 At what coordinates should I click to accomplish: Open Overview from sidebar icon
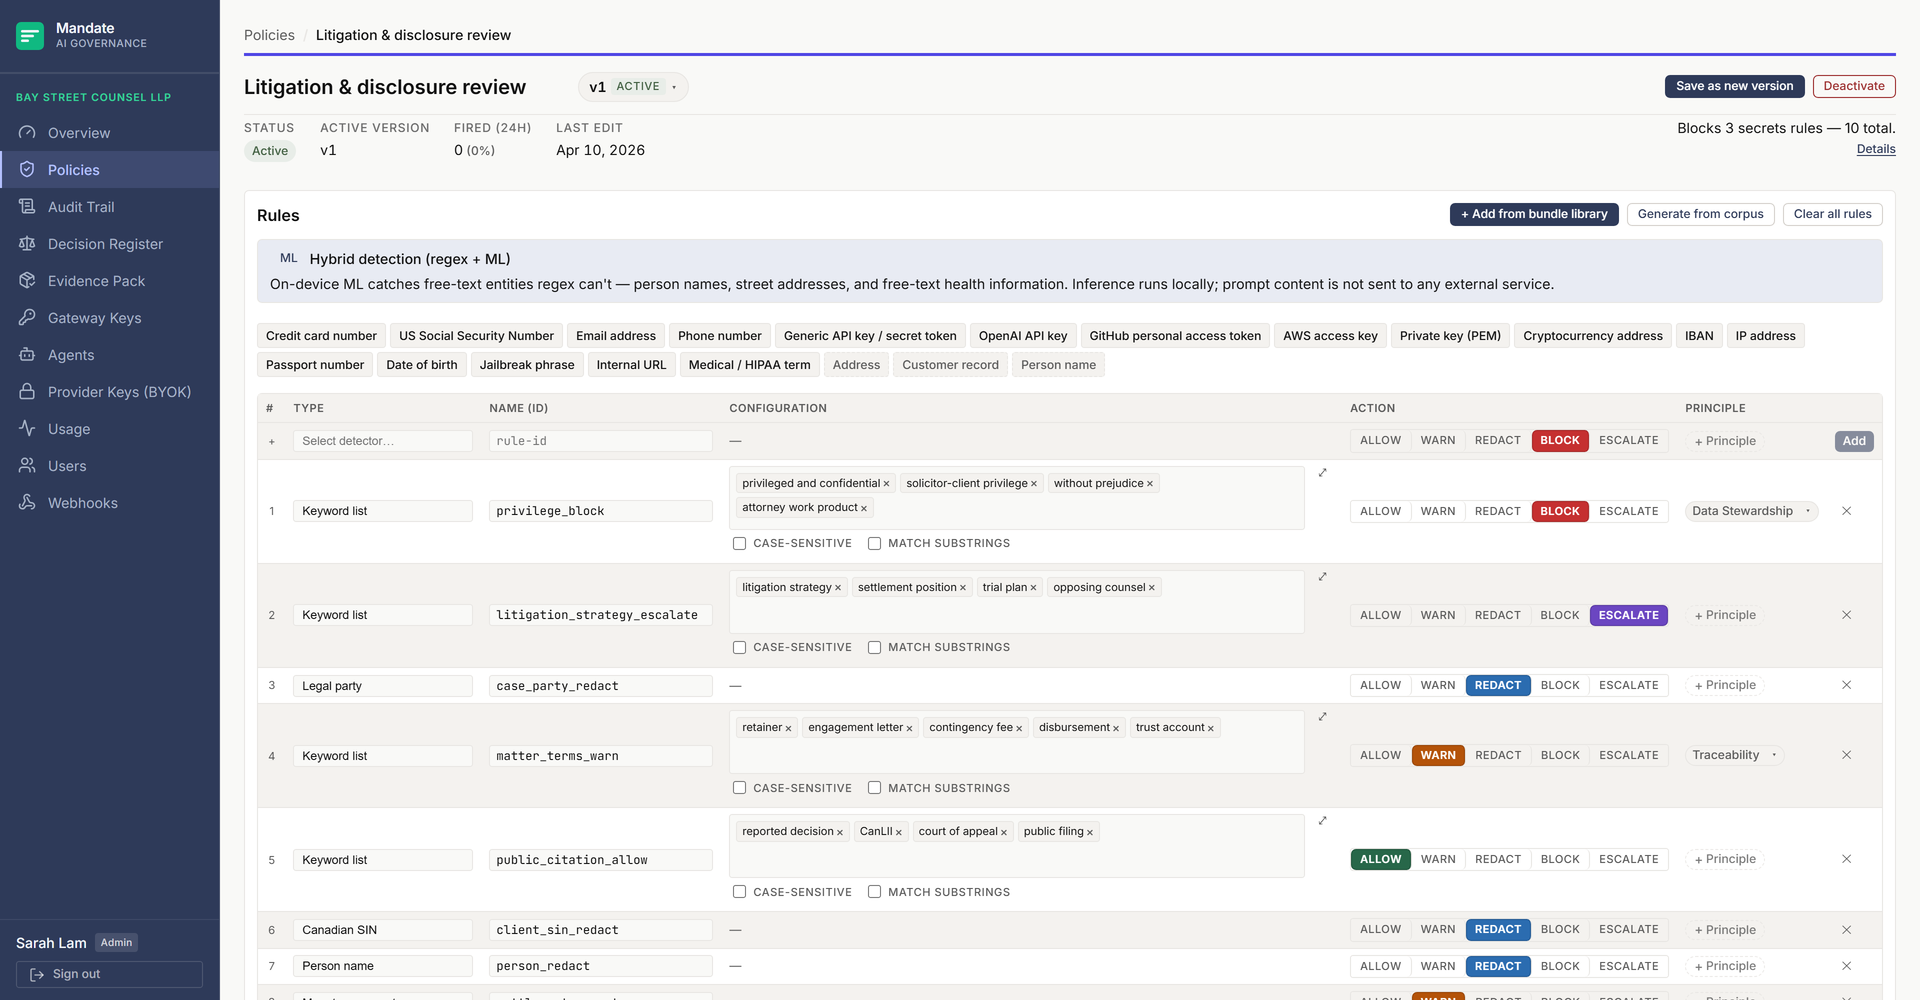coord(27,133)
